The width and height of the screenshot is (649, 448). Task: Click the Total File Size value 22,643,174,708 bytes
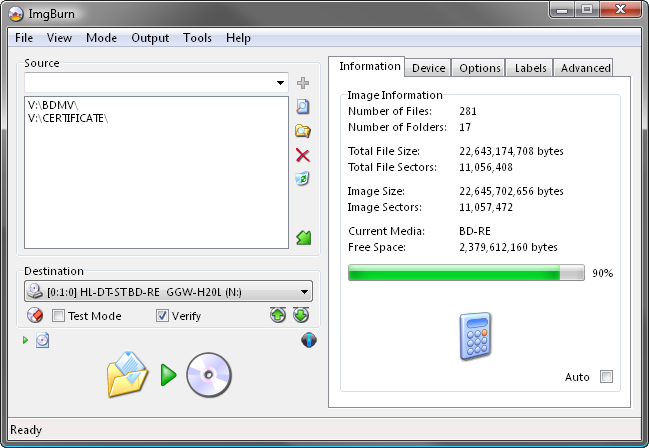tap(511, 151)
